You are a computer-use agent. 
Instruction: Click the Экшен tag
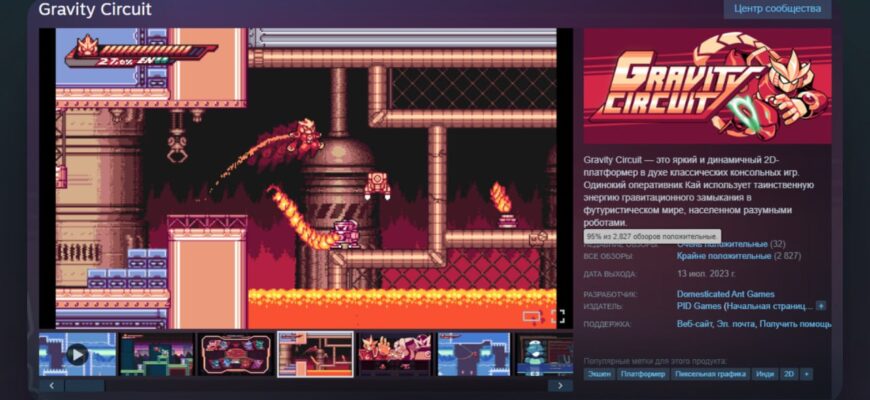tap(599, 374)
